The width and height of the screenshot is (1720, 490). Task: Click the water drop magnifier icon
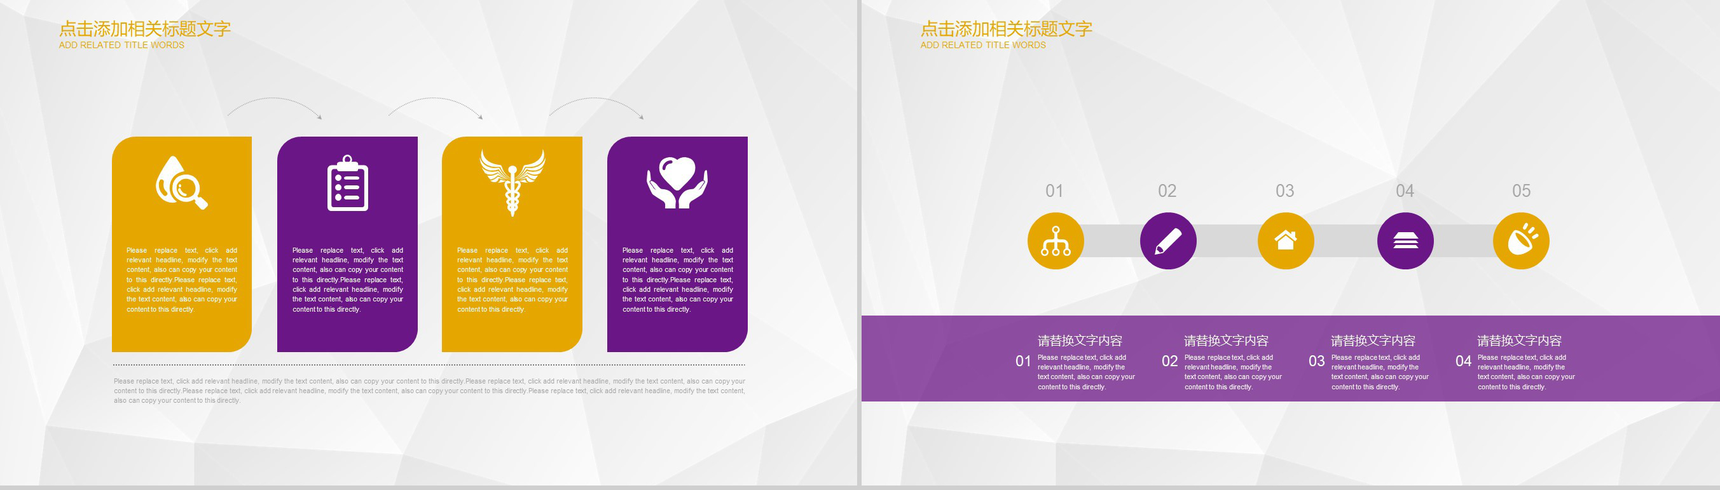(181, 182)
